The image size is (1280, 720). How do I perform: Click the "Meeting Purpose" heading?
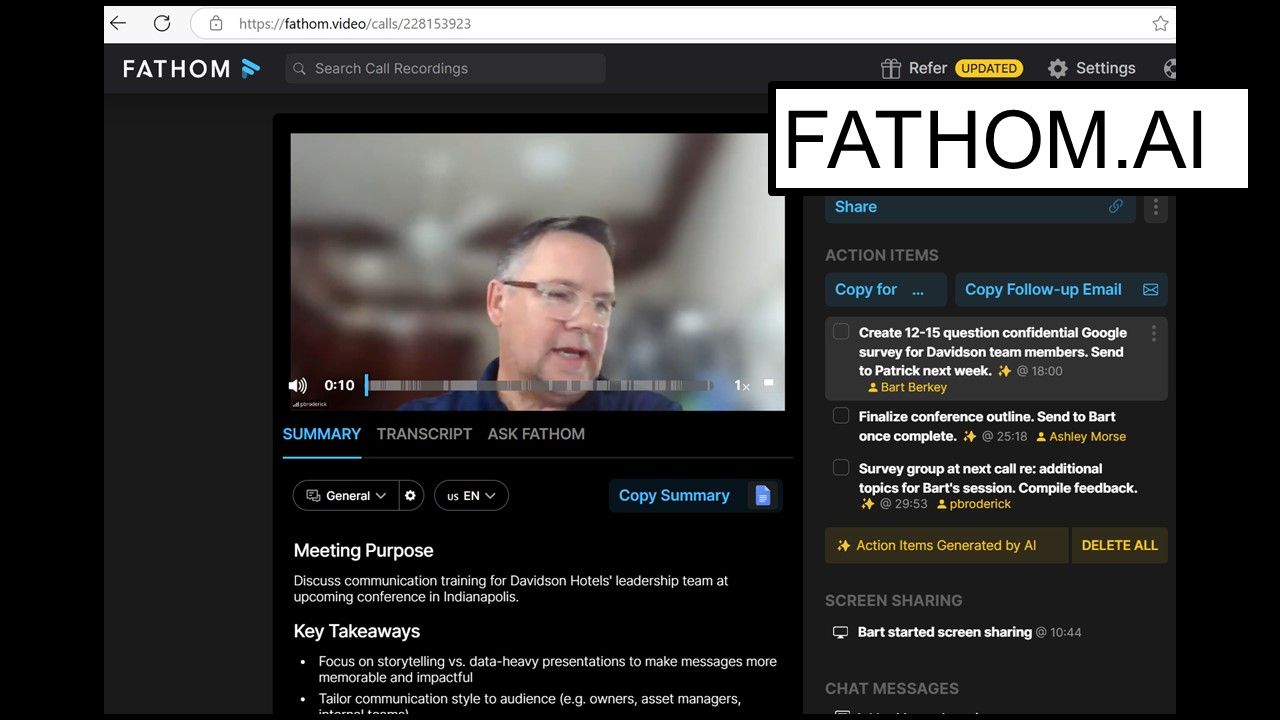[x=364, y=551]
